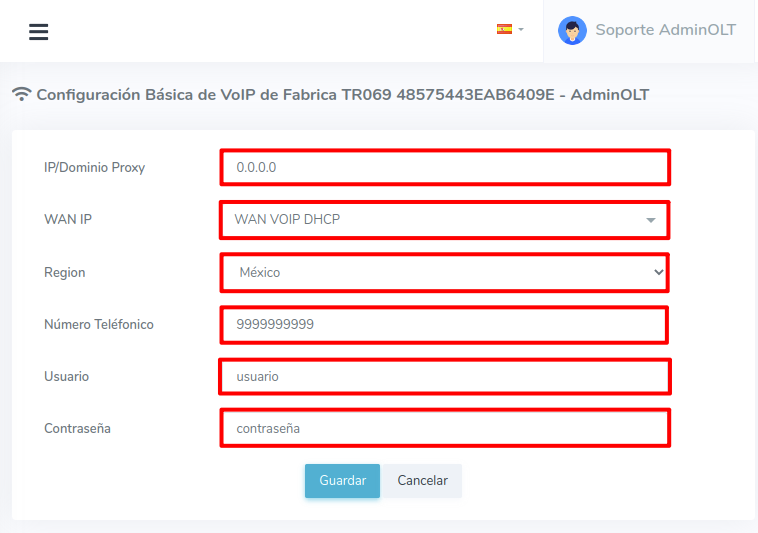The height and width of the screenshot is (533, 758).
Task: Click the Contraseña label text
Action: point(77,428)
